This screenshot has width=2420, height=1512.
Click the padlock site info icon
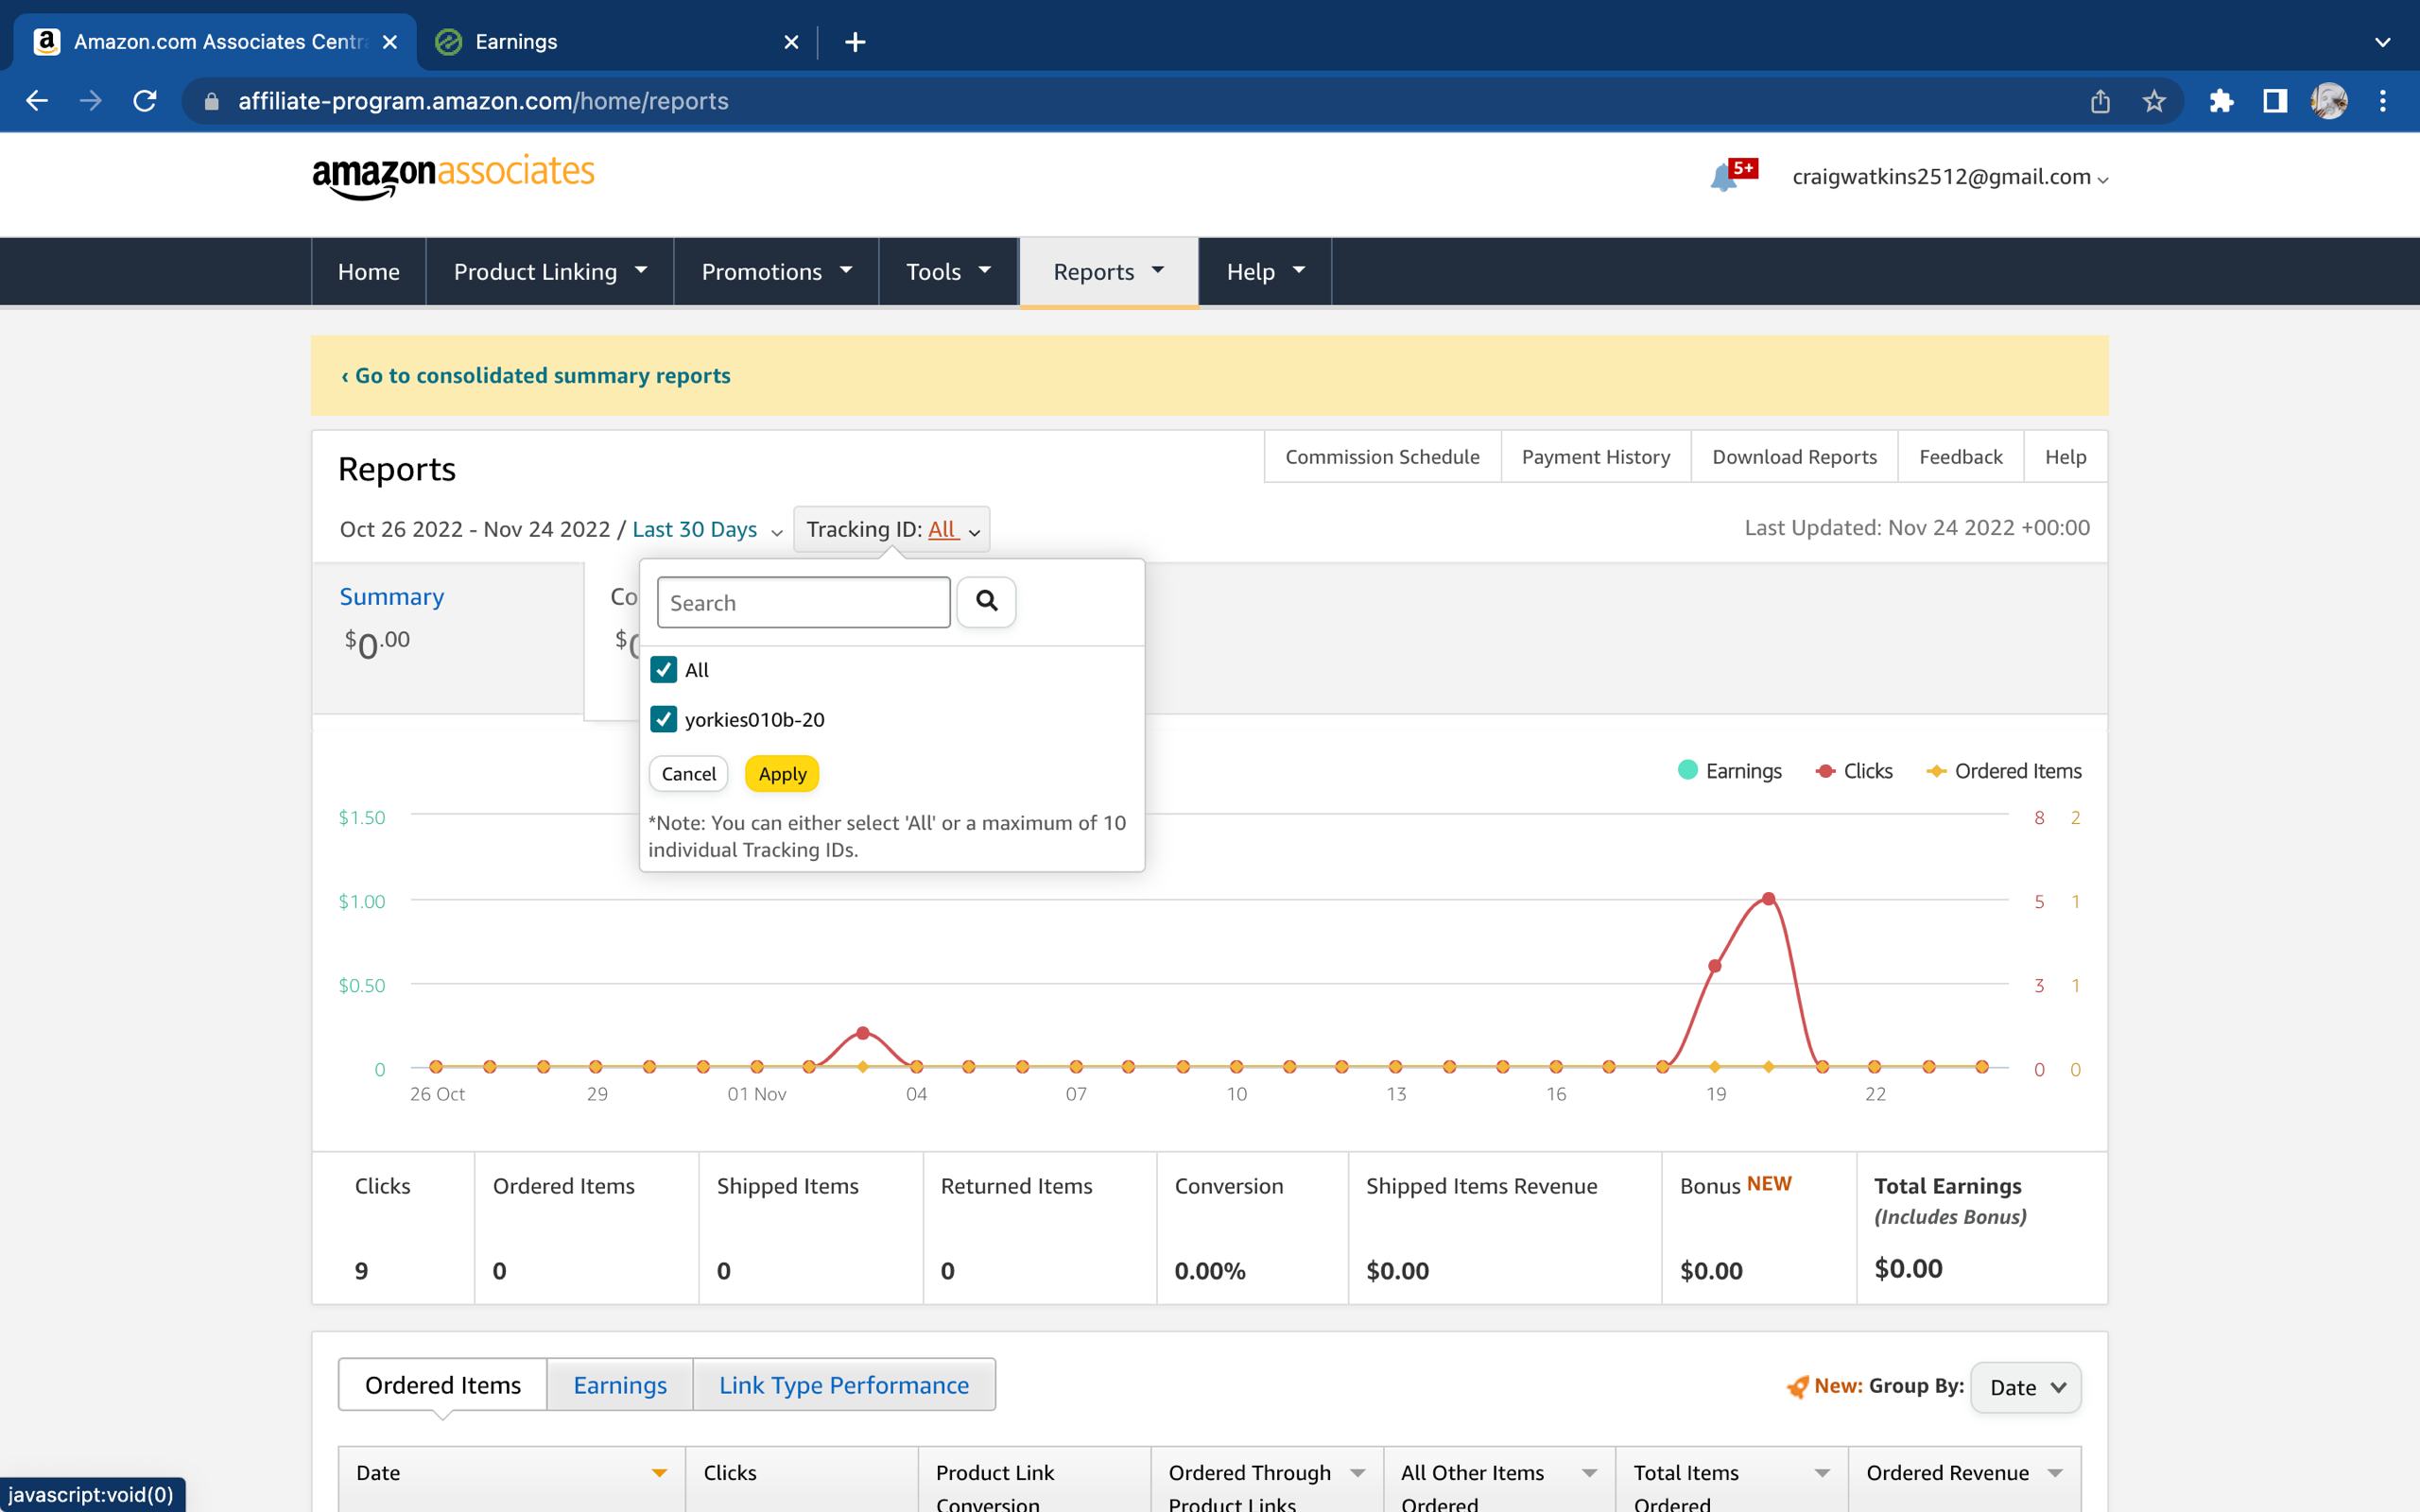click(211, 101)
